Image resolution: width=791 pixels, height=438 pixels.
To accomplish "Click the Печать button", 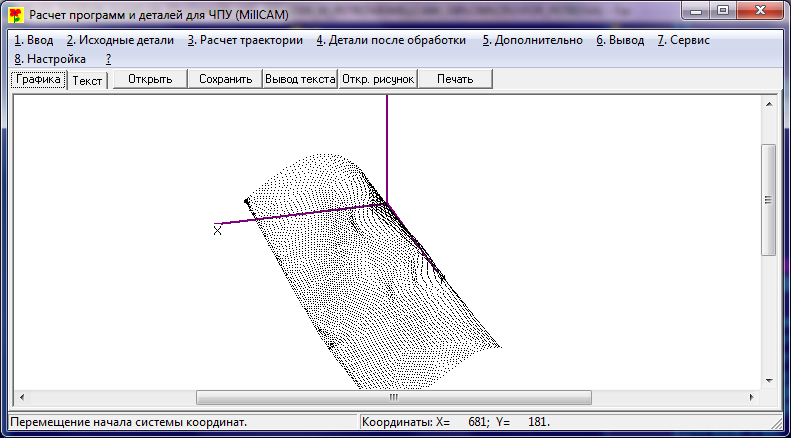I will pyautogui.click(x=455, y=79).
